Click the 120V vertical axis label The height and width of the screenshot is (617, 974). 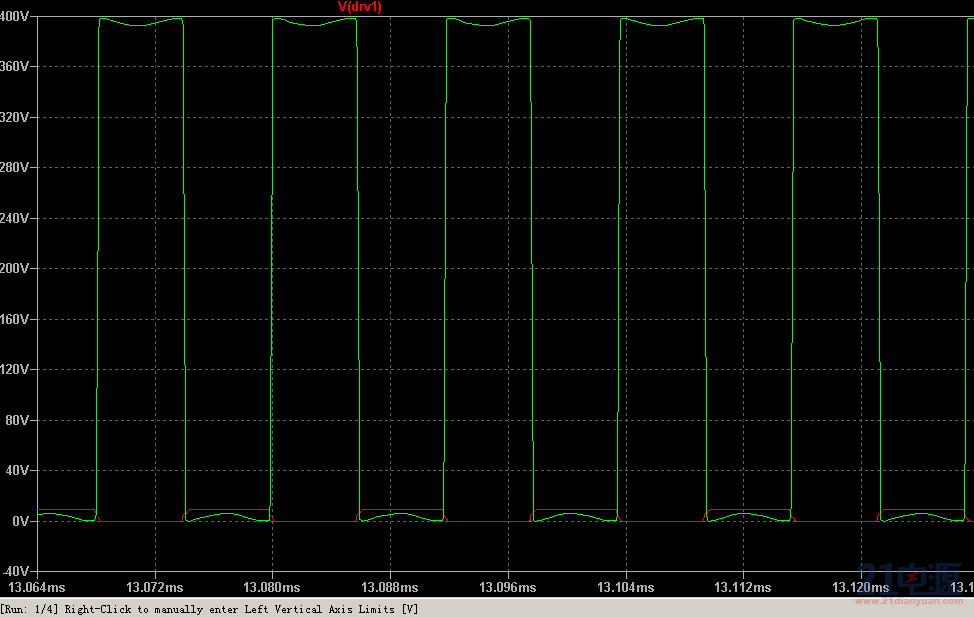click(14, 370)
